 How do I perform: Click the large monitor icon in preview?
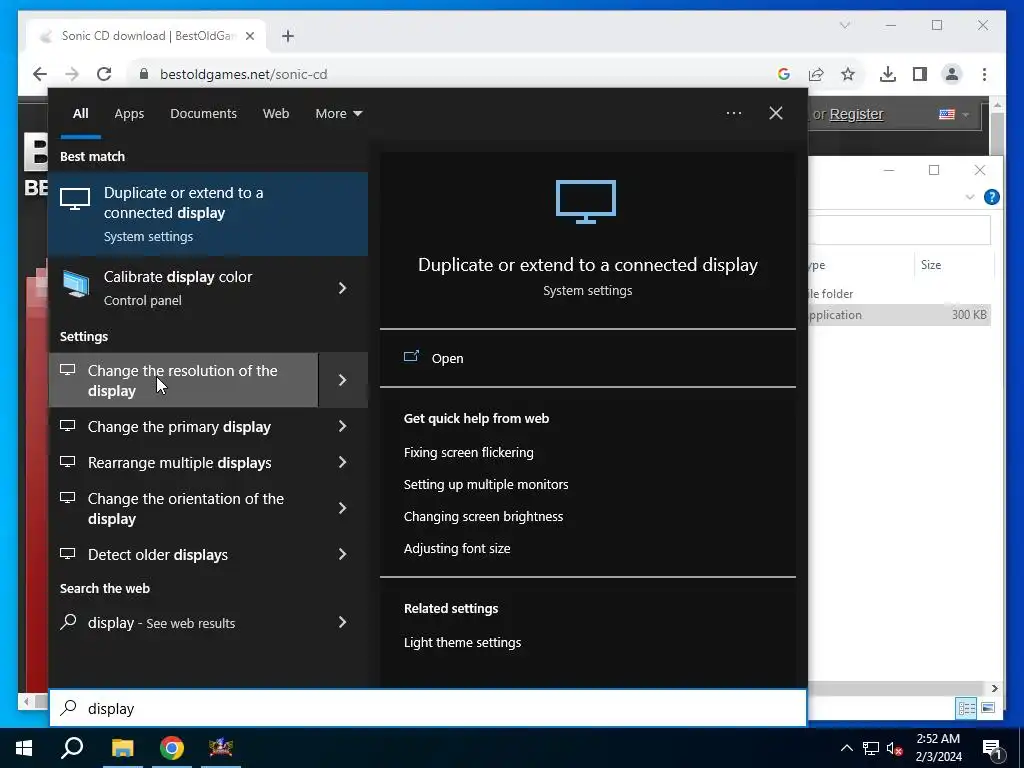[x=586, y=201]
